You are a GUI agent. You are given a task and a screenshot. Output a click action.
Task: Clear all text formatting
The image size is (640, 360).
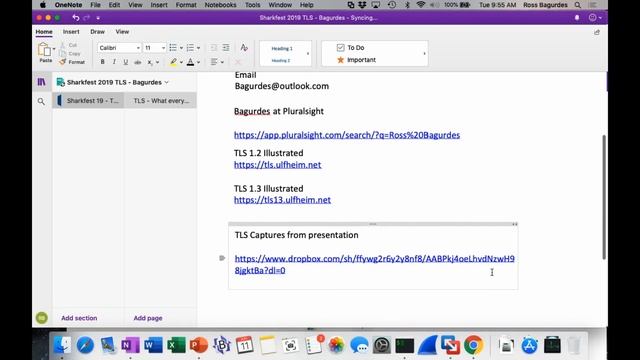coord(244,47)
